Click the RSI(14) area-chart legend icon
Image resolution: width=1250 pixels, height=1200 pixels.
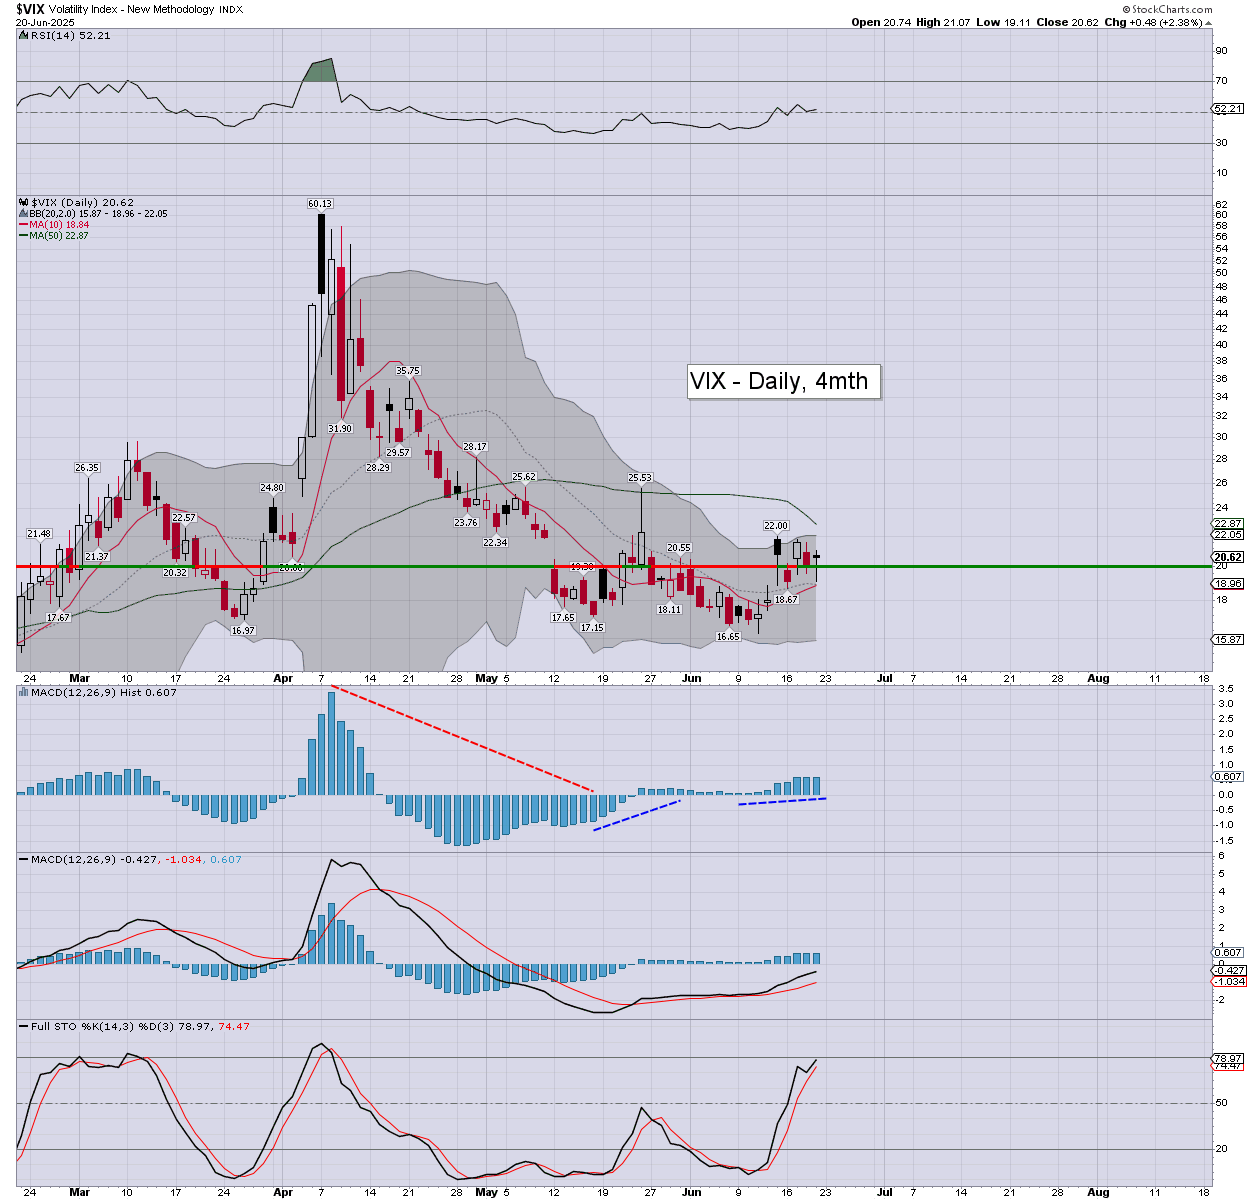24,36
